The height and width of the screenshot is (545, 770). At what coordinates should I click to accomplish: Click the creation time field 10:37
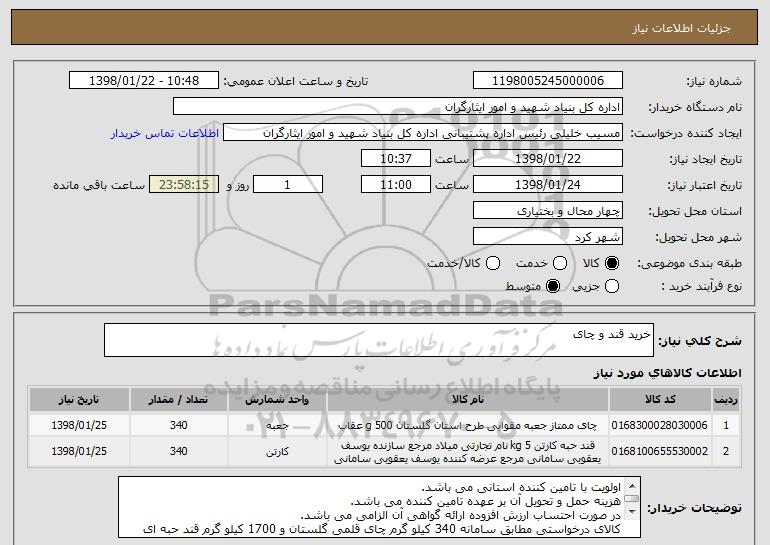coord(396,159)
